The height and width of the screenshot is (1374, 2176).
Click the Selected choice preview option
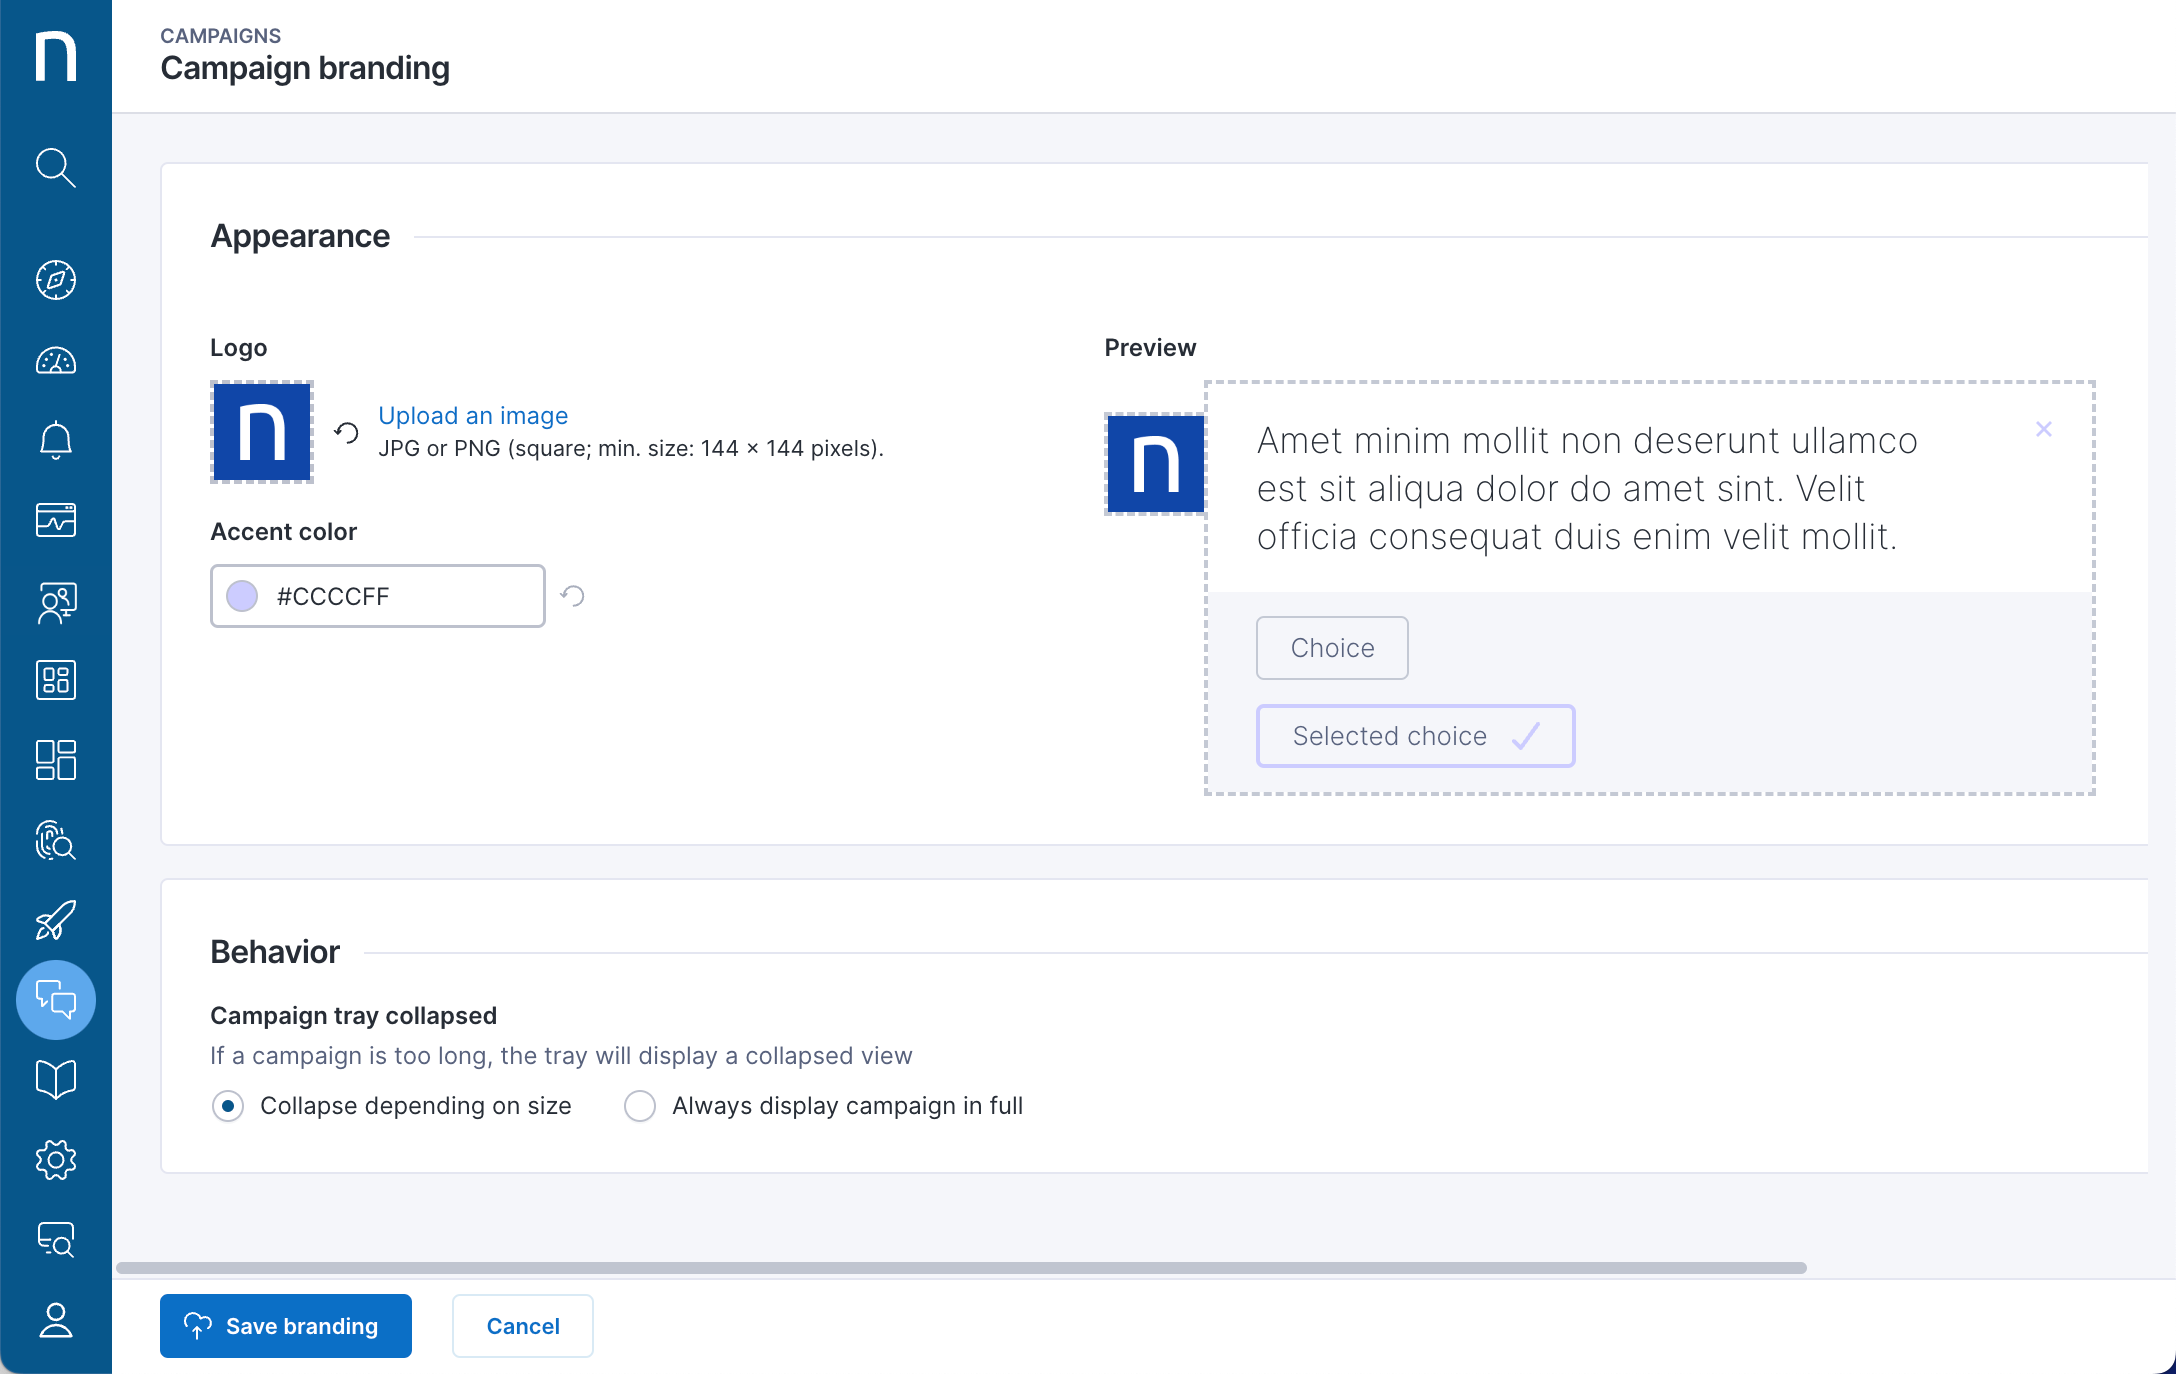click(x=1415, y=736)
